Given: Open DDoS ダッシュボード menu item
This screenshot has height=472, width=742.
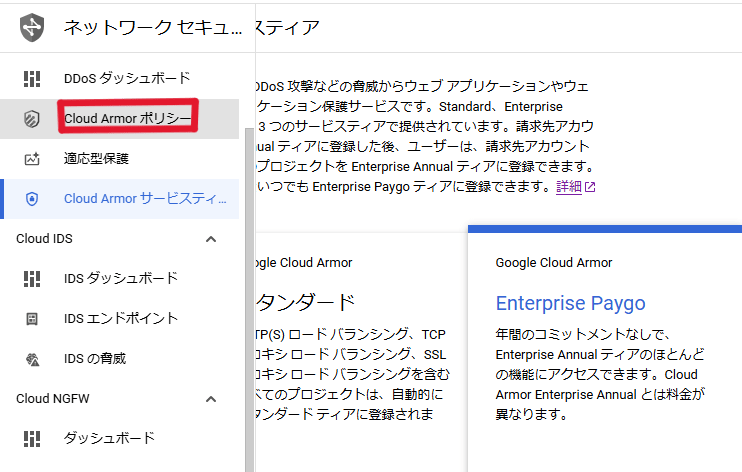Looking at the screenshot, I should (119, 79).
